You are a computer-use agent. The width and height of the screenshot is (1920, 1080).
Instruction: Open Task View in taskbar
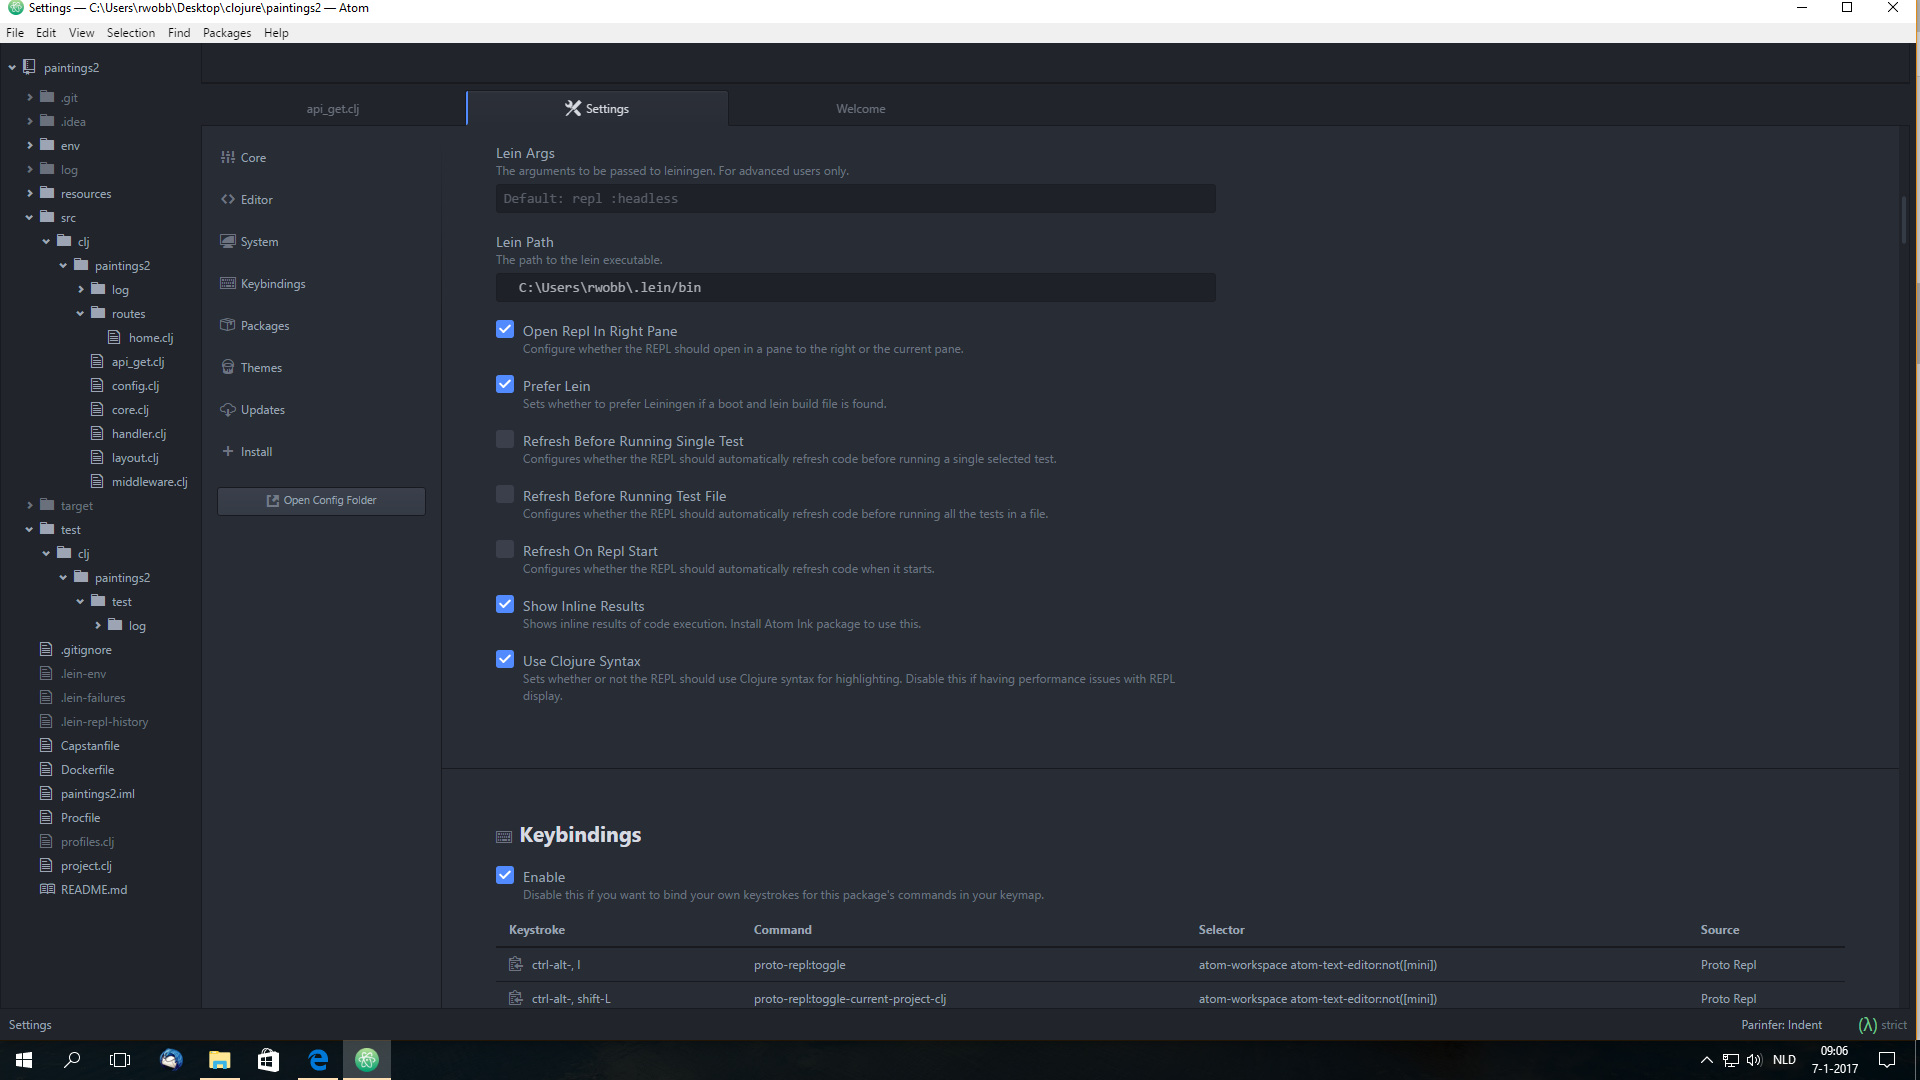[x=120, y=1060]
